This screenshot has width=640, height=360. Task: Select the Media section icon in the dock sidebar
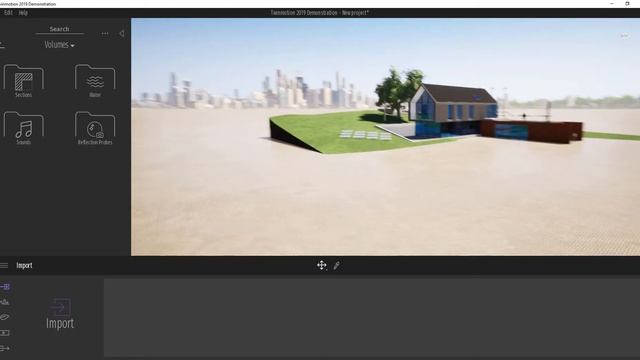5,333
